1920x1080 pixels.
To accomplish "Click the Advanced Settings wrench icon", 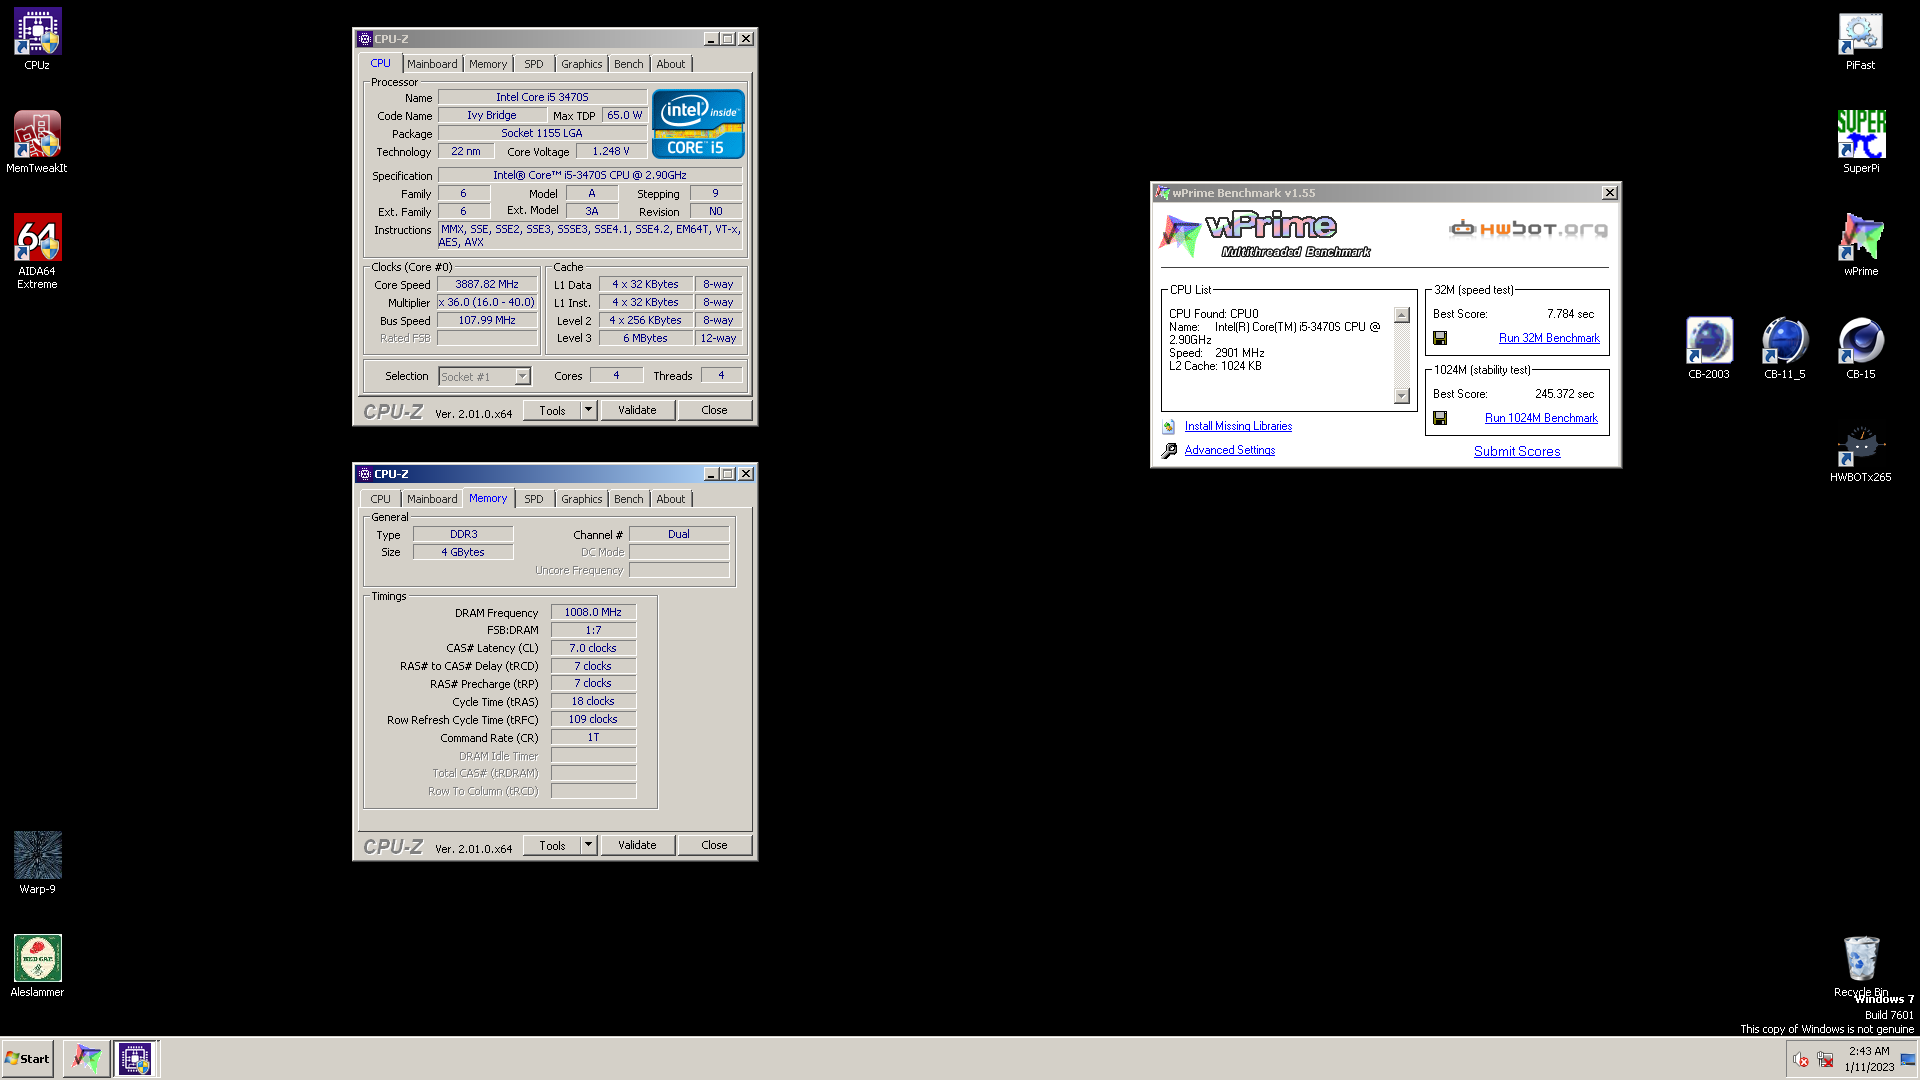I will (1168, 451).
